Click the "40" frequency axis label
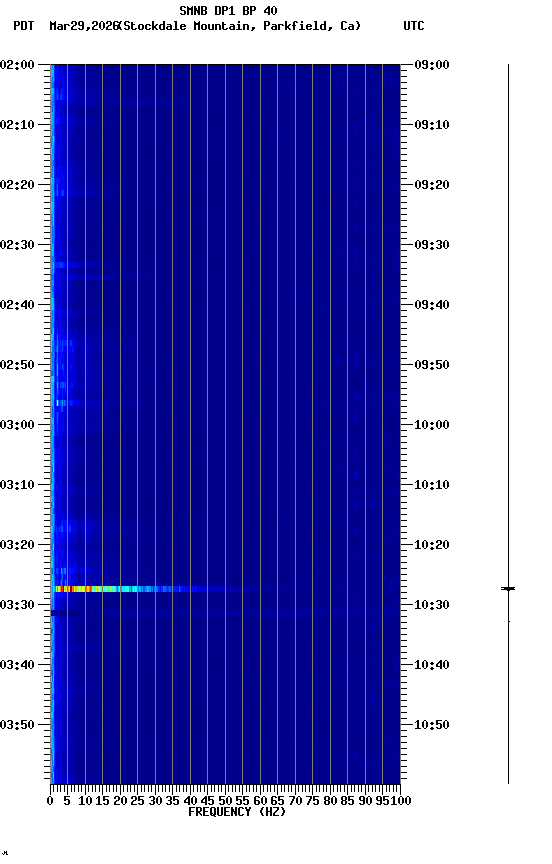The image size is (552, 864). pyautogui.click(x=190, y=801)
